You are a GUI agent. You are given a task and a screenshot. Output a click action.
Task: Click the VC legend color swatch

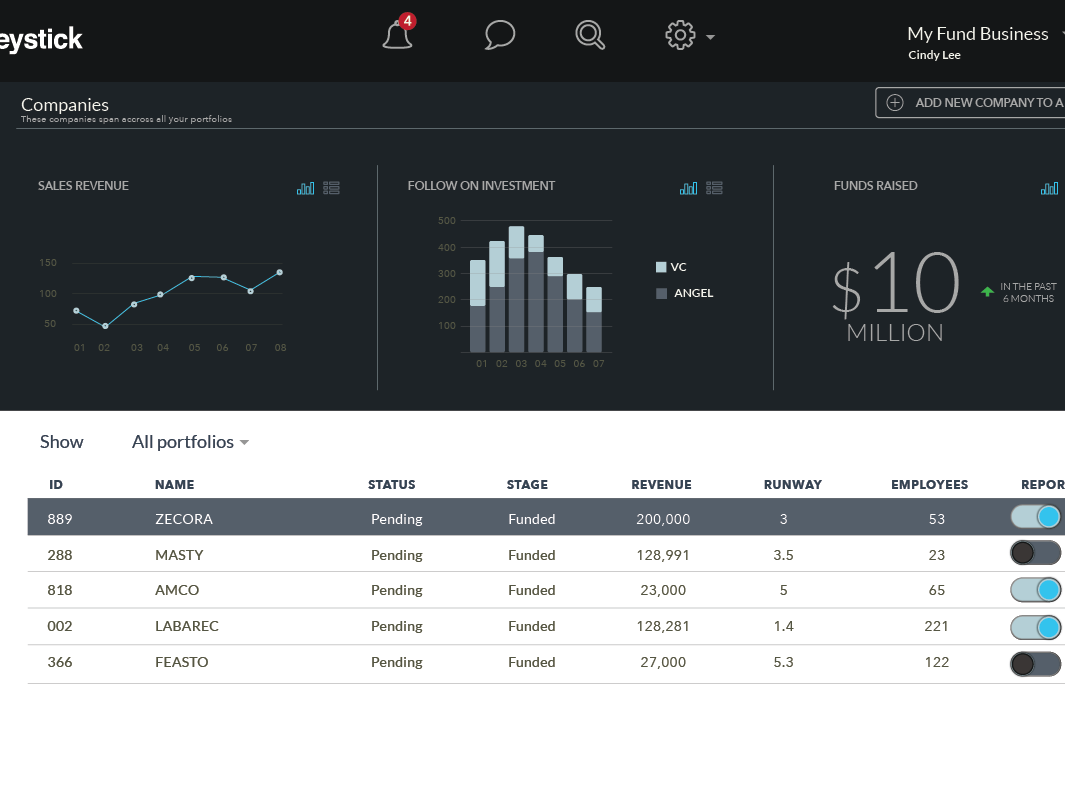tap(661, 267)
